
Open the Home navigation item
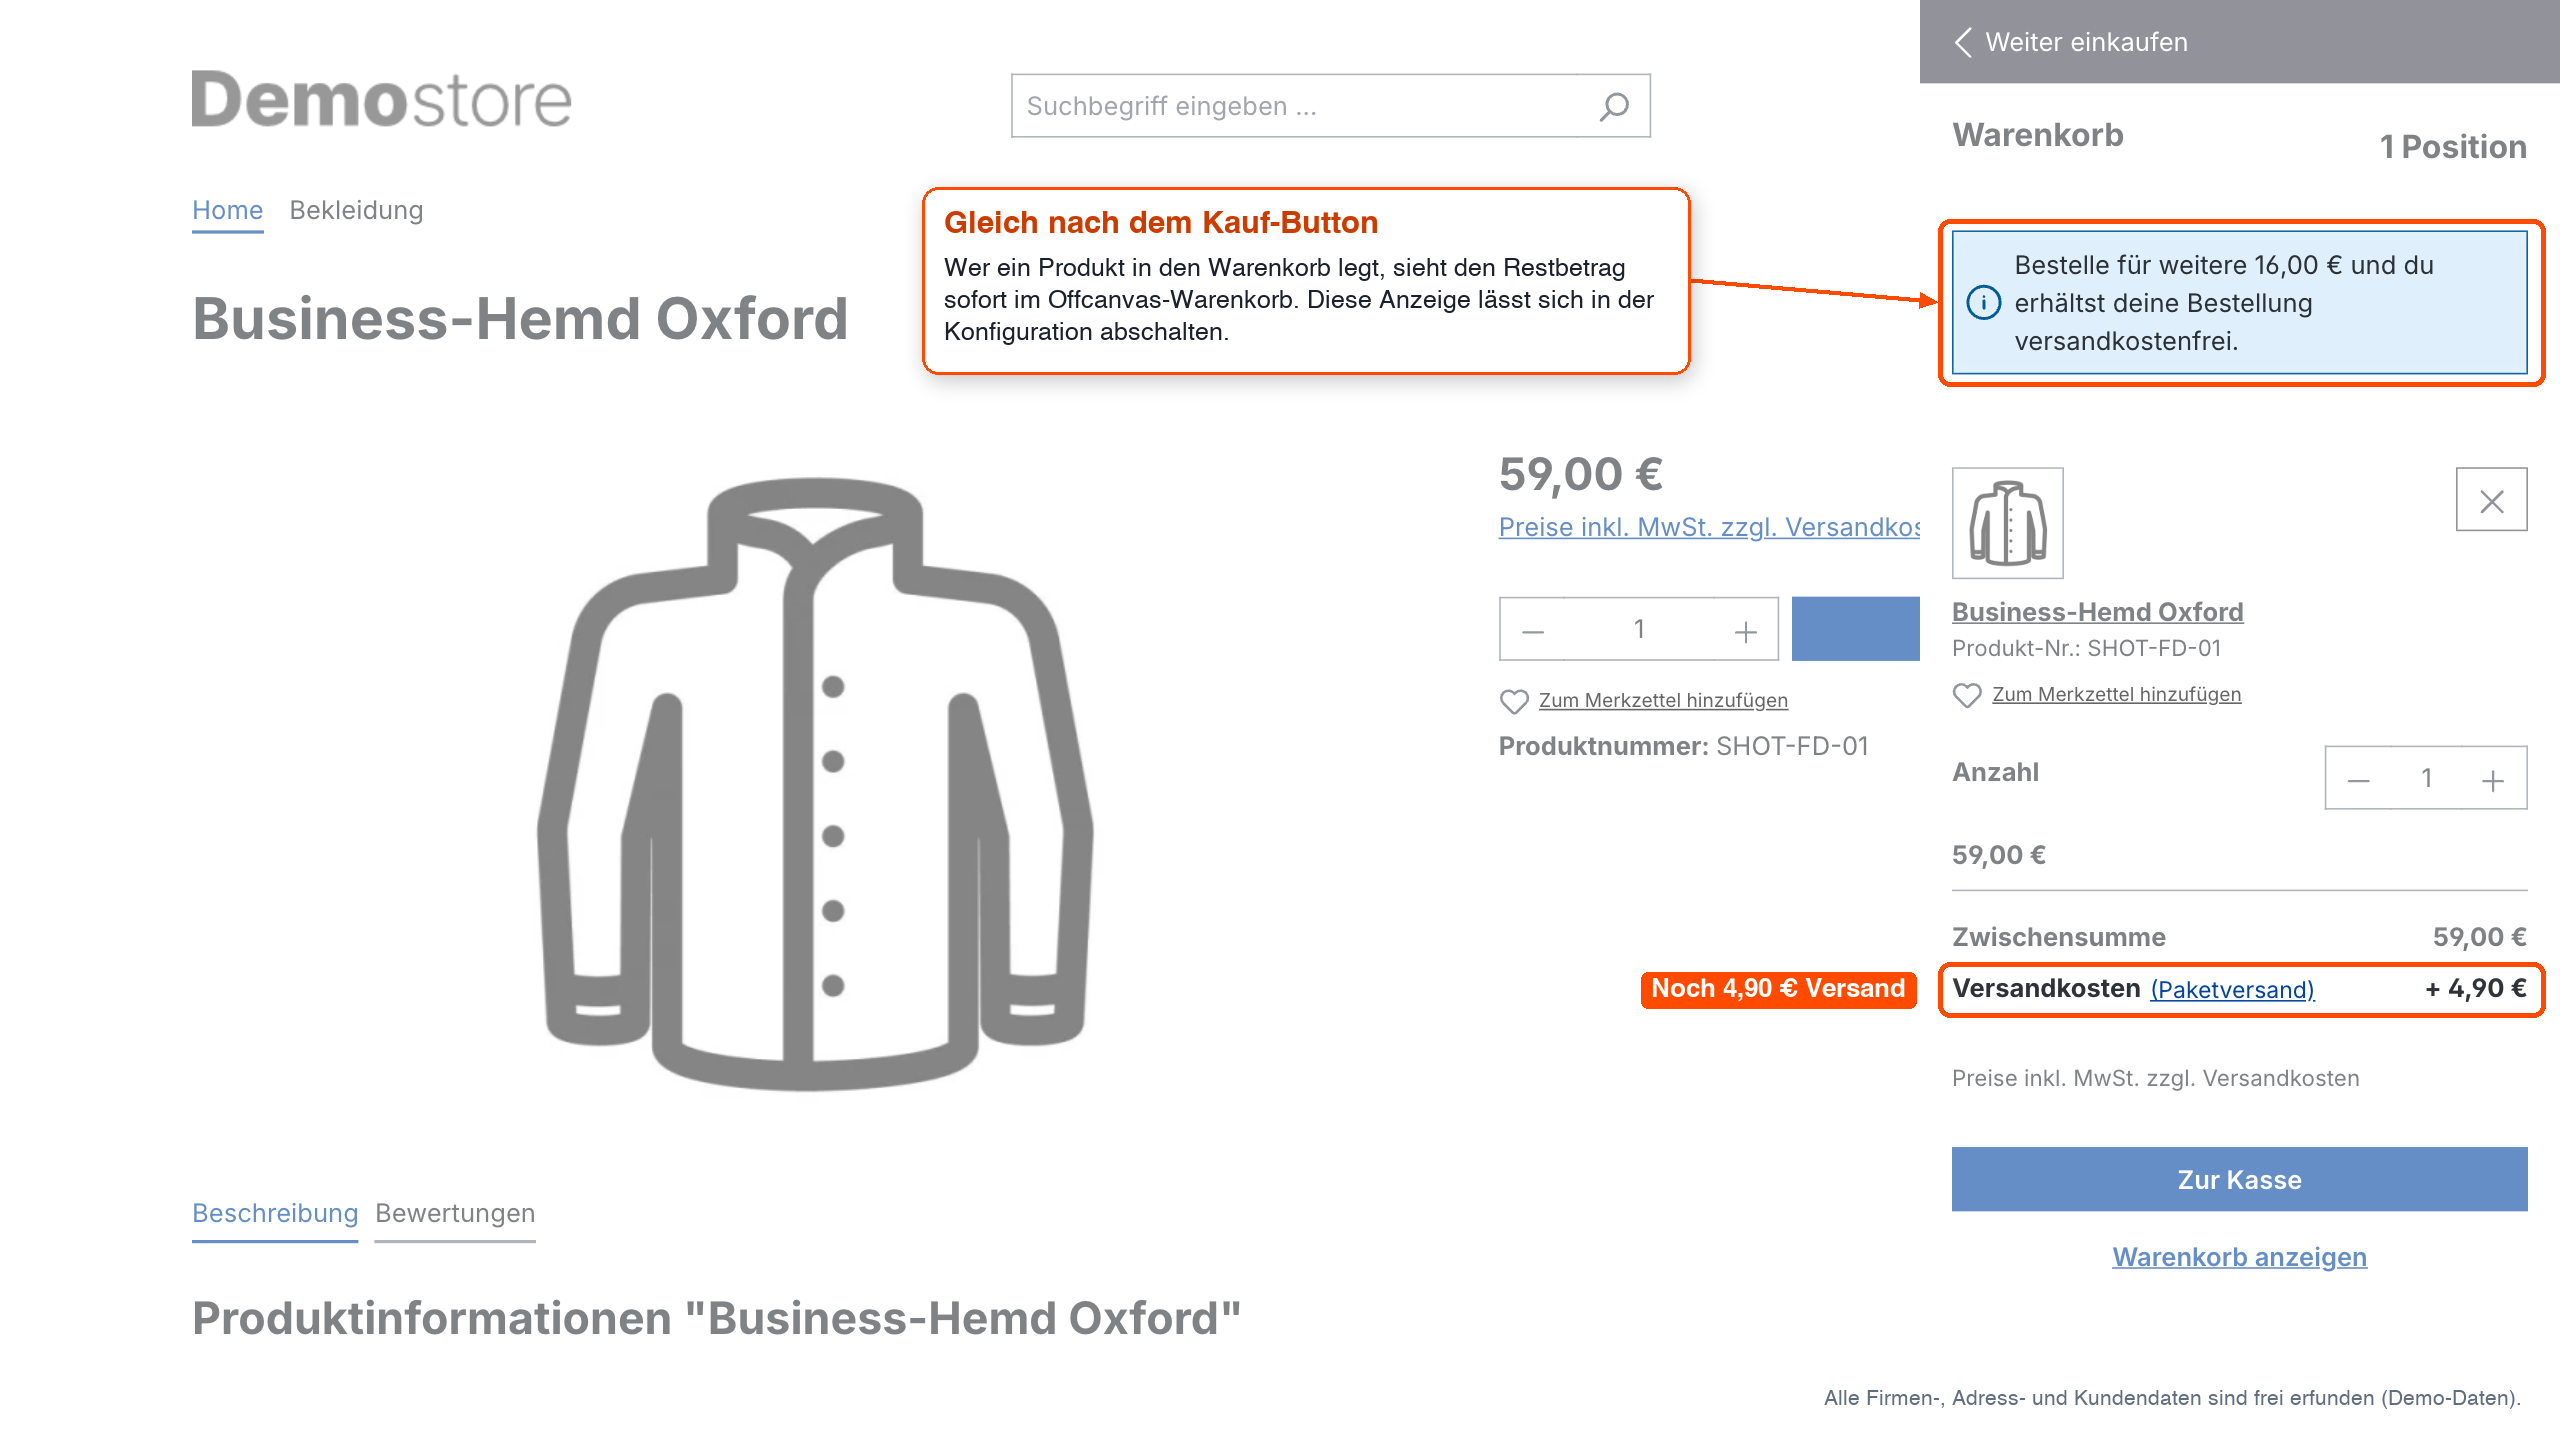pos(227,211)
